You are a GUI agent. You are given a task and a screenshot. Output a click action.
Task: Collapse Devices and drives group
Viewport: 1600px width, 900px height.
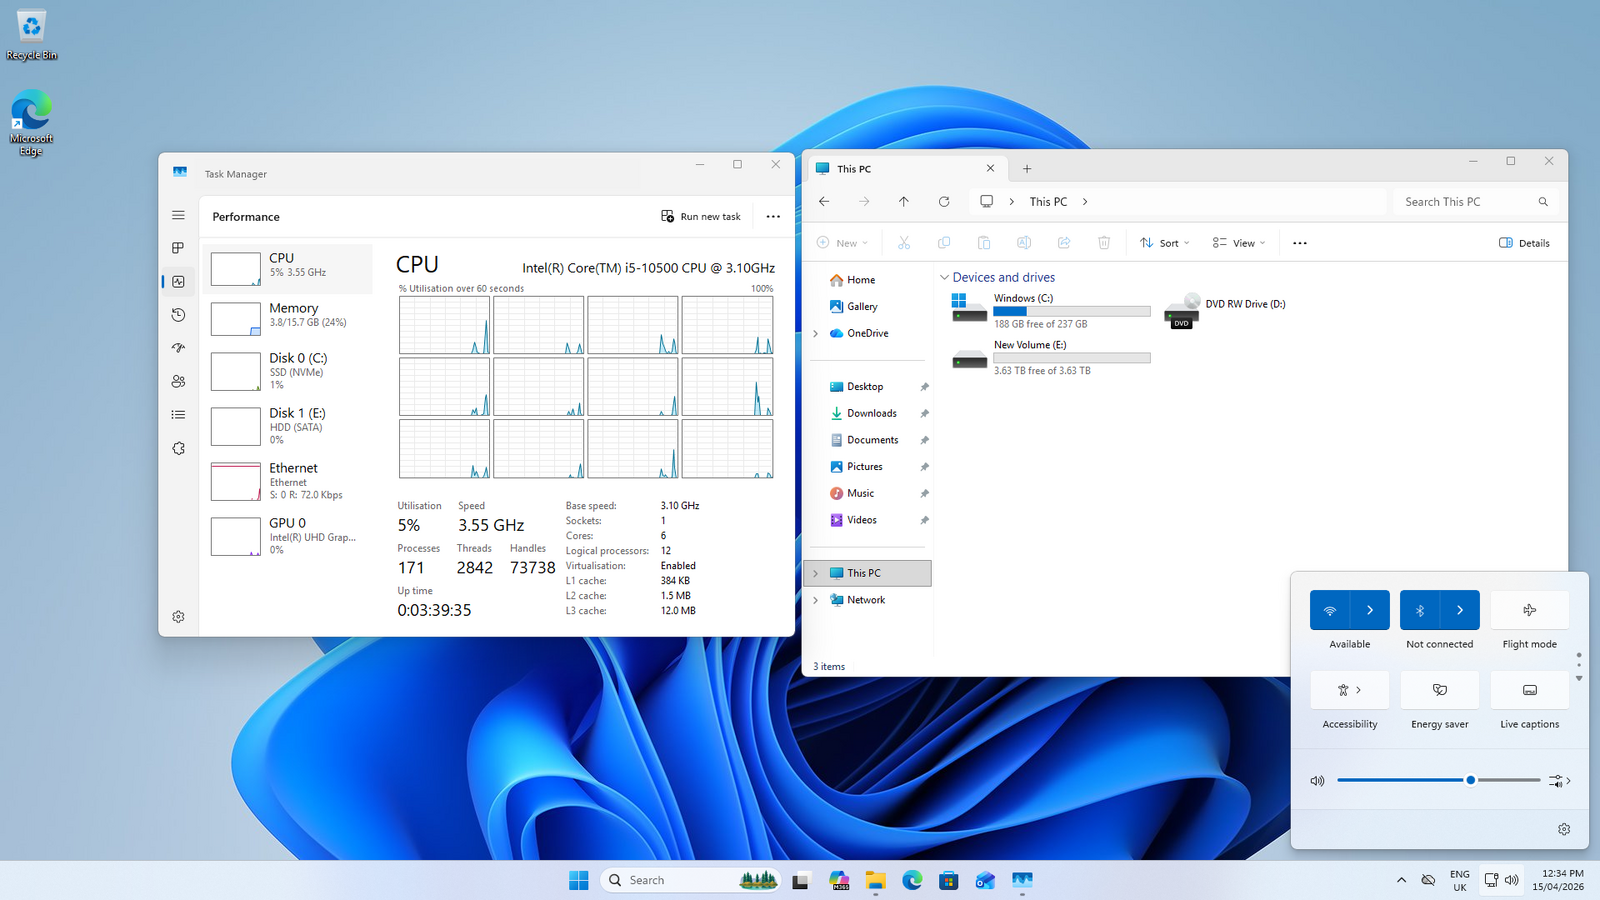coord(944,277)
